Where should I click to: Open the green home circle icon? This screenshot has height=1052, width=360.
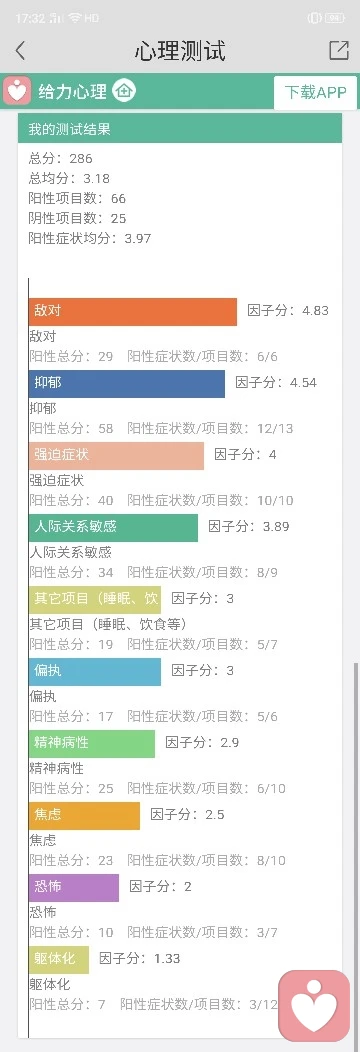(x=124, y=91)
